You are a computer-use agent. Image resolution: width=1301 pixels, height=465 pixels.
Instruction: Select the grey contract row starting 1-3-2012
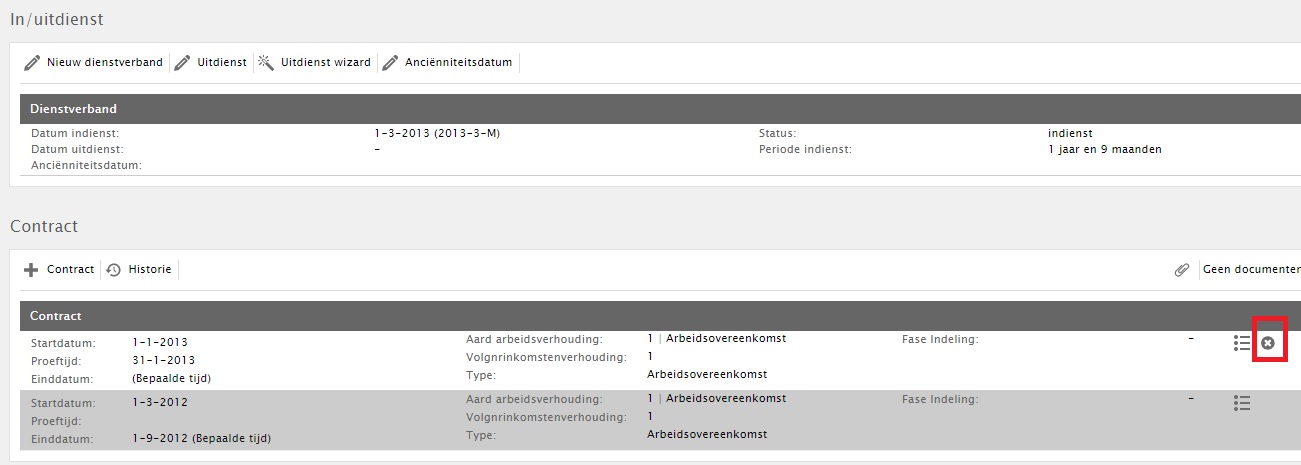point(660,420)
